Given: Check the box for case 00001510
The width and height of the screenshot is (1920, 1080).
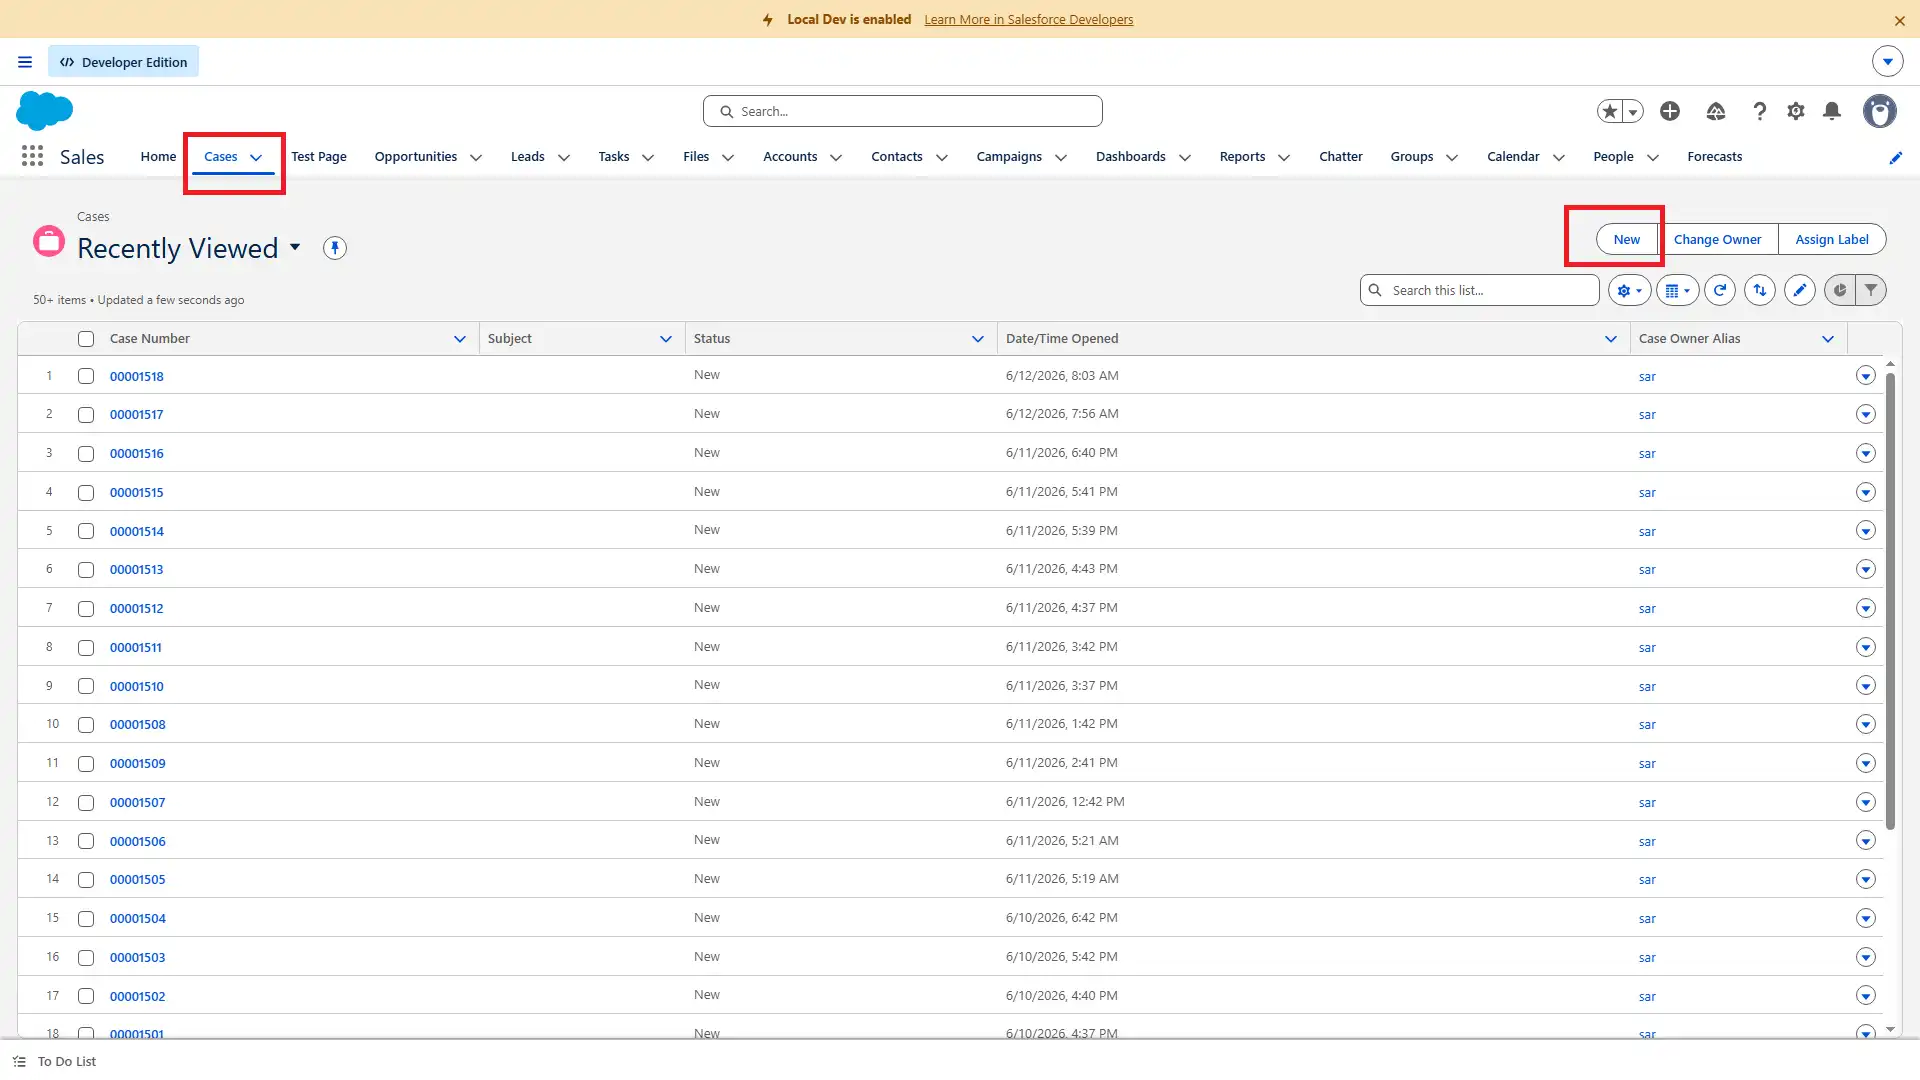Looking at the screenshot, I should [86, 686].
